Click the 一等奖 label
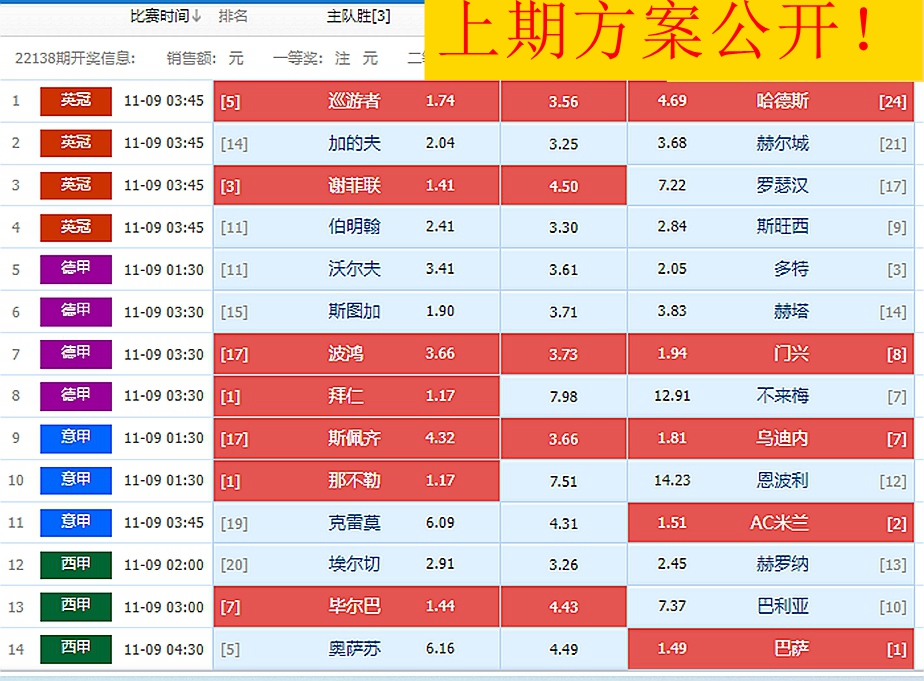 pyautogui.click(x=298, y=58)
